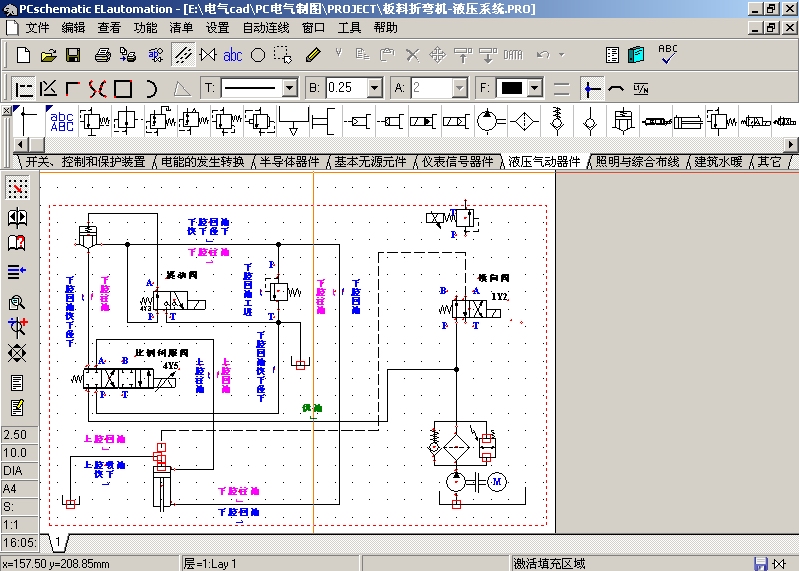Screen dimensions: 799x571
Task: Select right-angled line type
Action: [72, 89]
